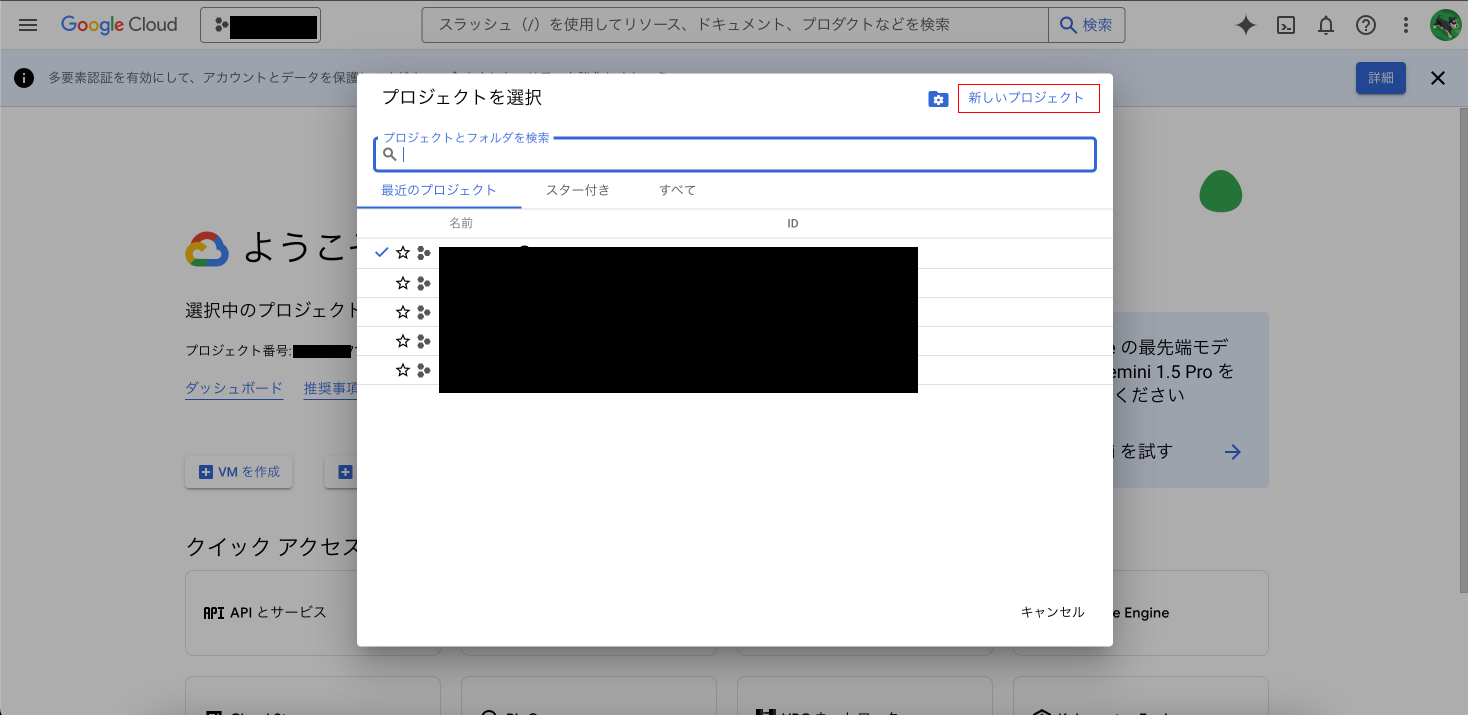Click キャンセル to close the dialog
Image resolution: width=1468 pixels, height=715 pixels.
[x=1052, y=612]
